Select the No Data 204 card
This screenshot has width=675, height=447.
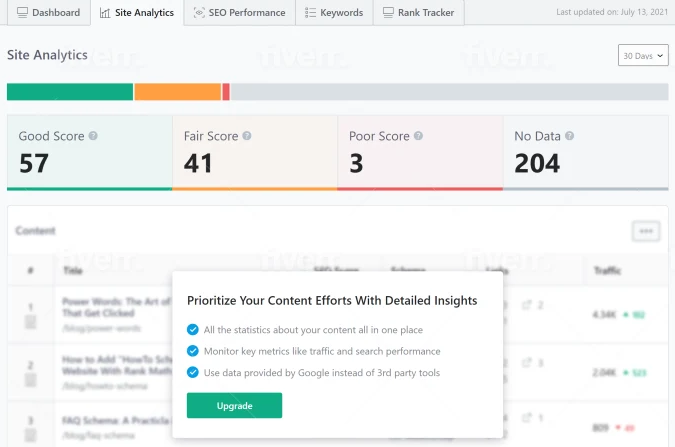(586, 152)
